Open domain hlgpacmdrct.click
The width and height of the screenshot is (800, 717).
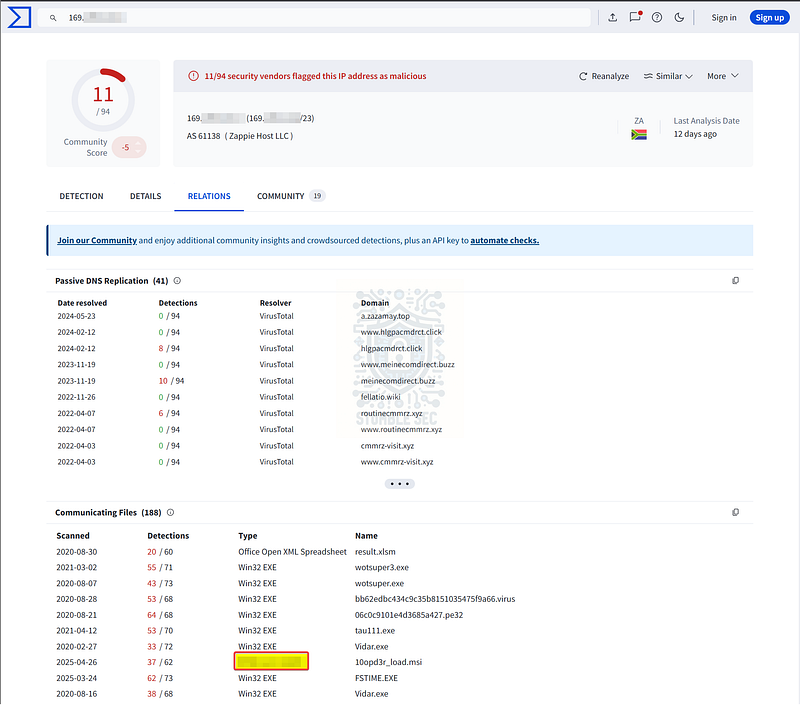click(391, 349)
